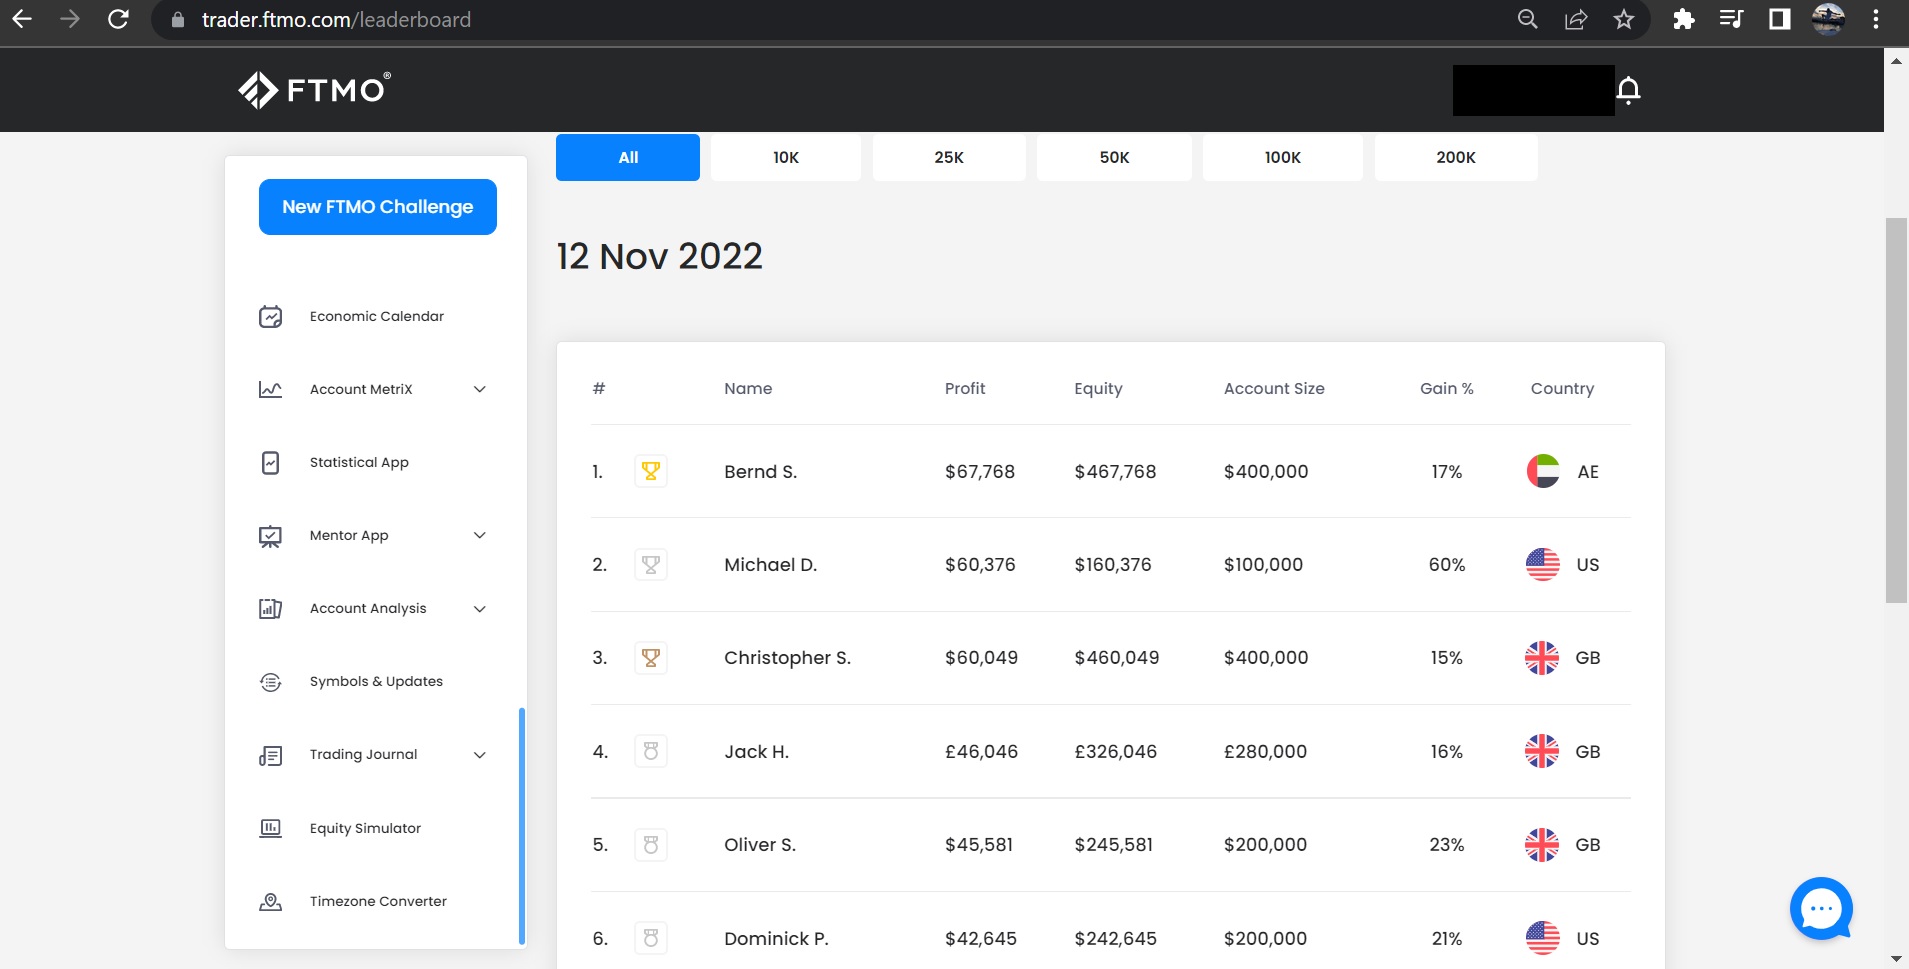Screen dimensions: 1909x969
Task: Expand the Mentor App submenu chevron
Action: click(480, 536)
